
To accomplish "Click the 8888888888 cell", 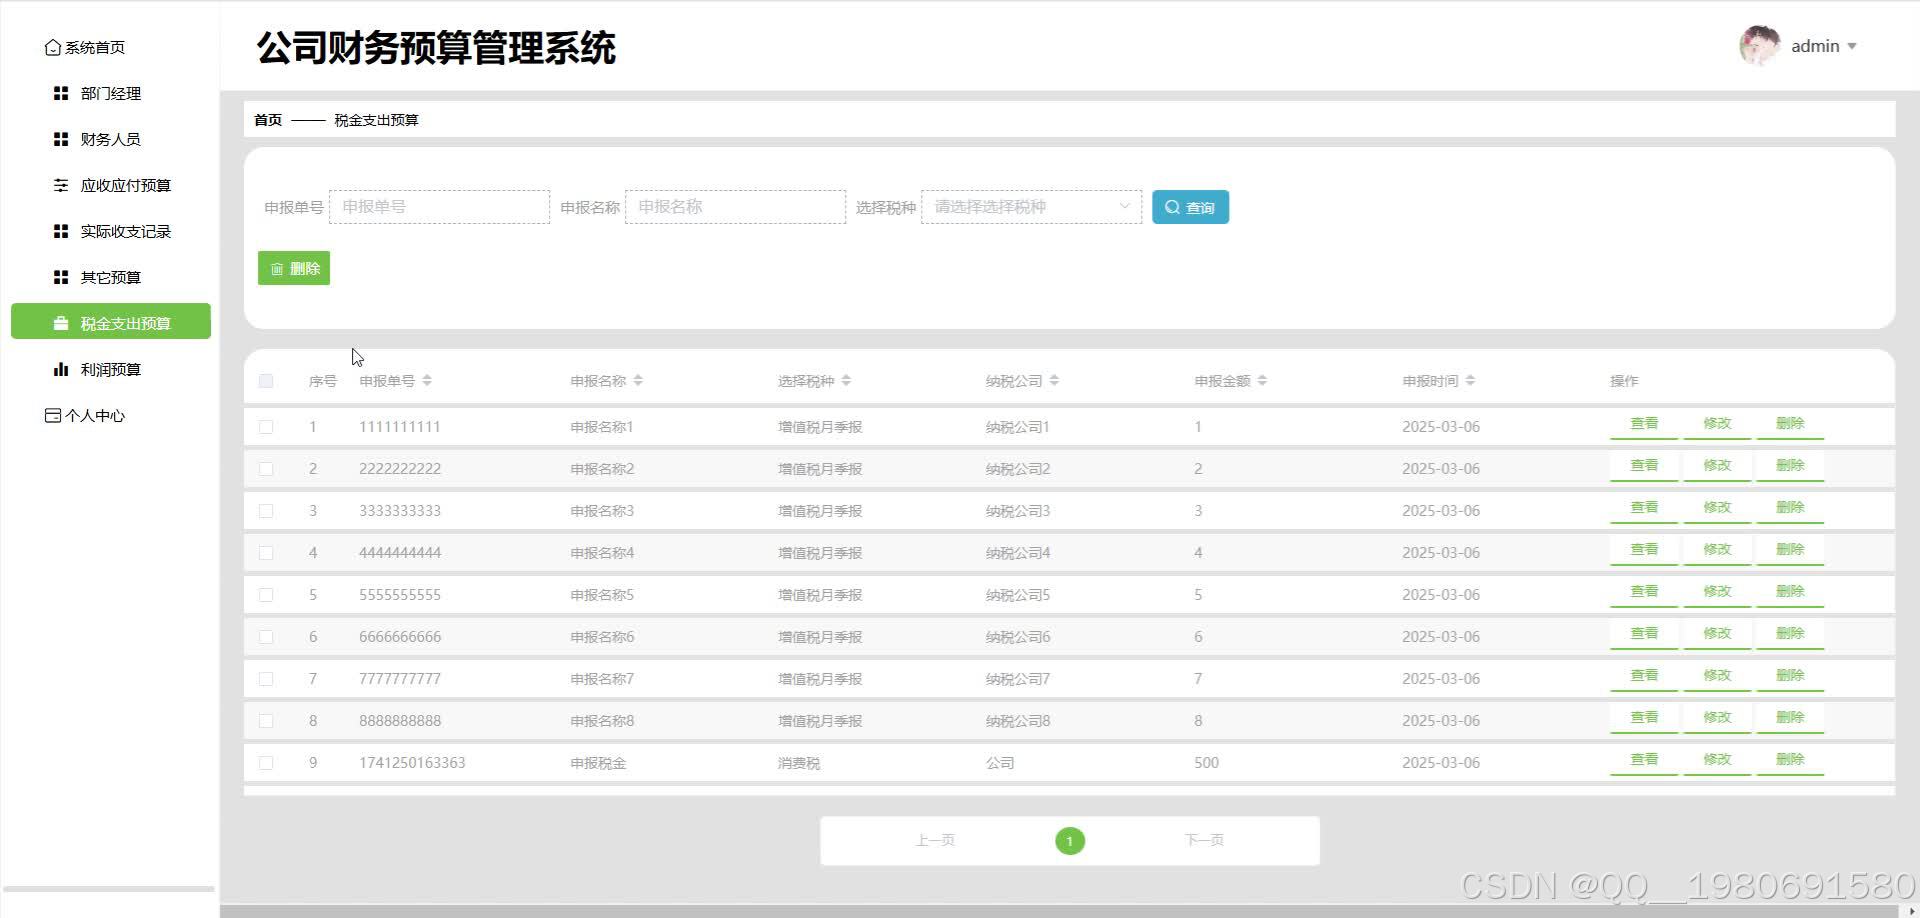I will pyautogui.click(x=400, y=721).
